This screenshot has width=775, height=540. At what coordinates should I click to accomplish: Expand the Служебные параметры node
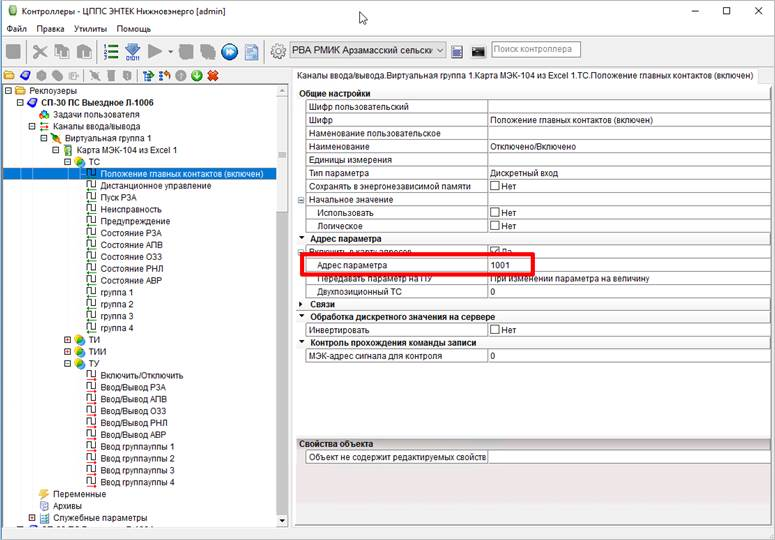coord(32,518)
